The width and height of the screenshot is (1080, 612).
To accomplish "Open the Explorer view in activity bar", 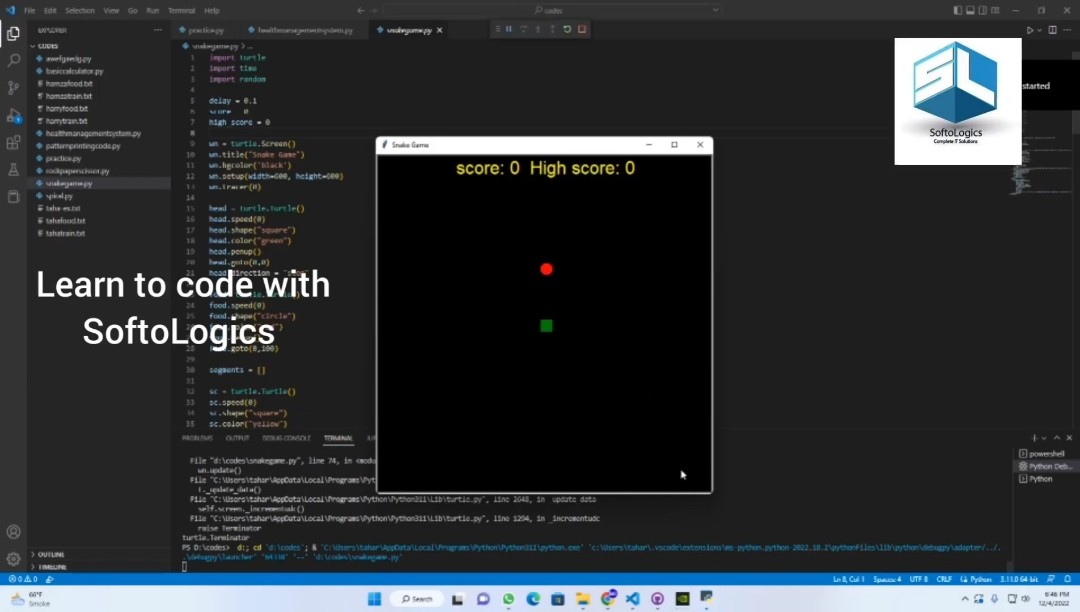I will (13, 34).
